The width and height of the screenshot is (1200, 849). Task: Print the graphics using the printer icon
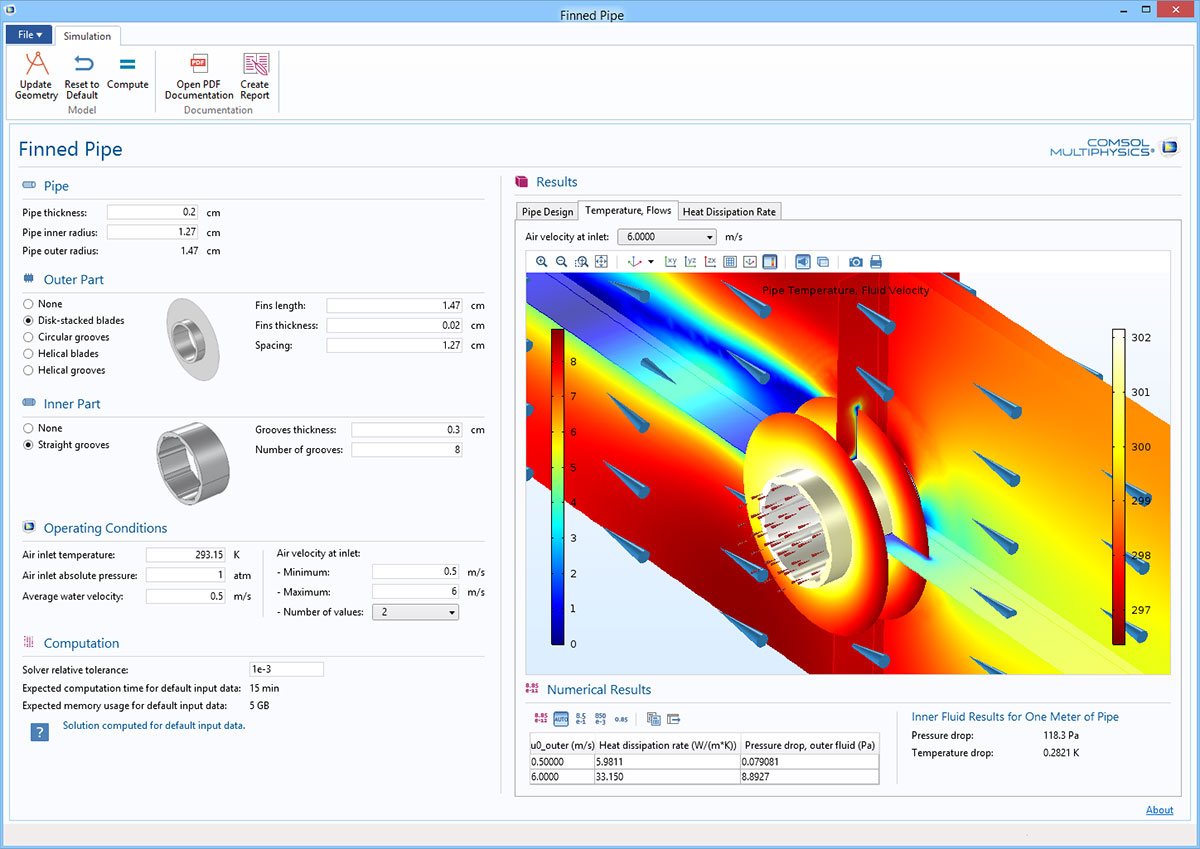pyautogui.click(x=876, y=262)
